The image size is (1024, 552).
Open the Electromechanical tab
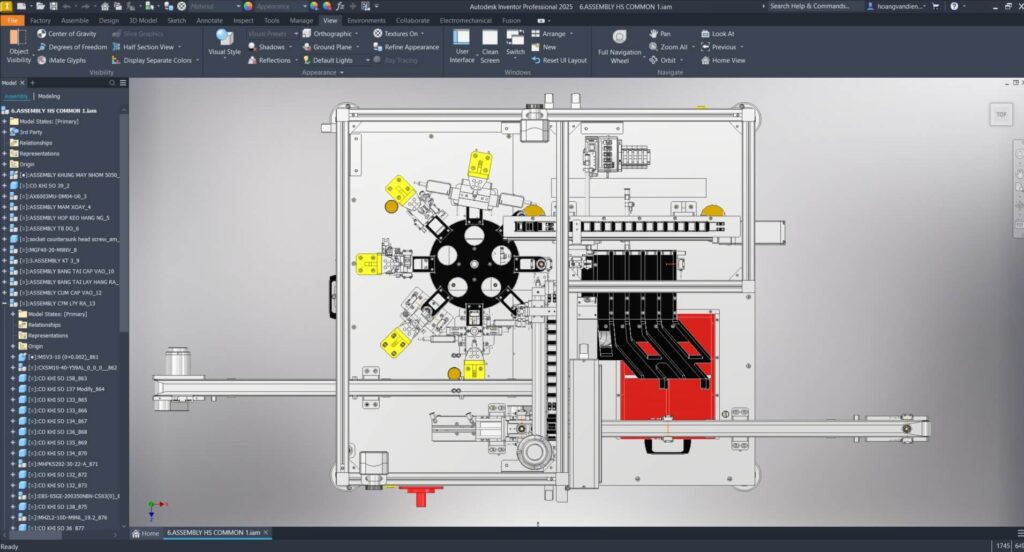(466, 20)
